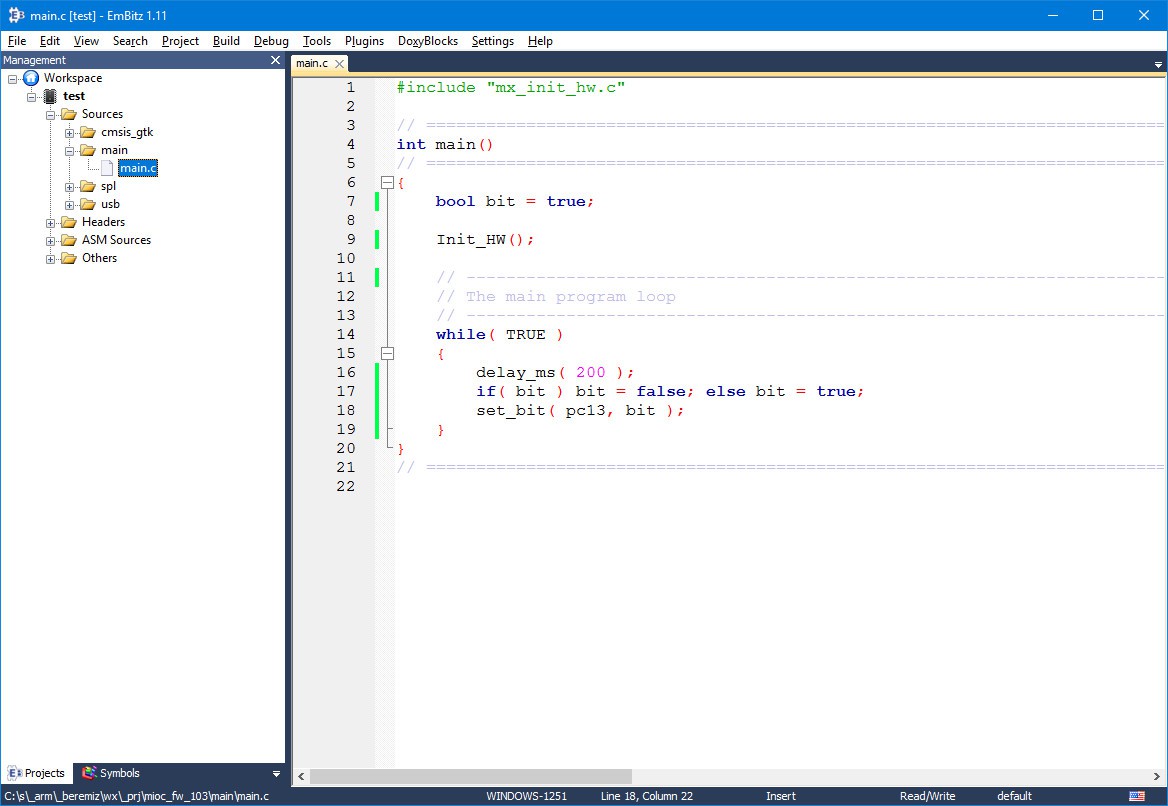
Task: Select the ASM Sources tree item
Action: pyautogui.click(x=116, y=240)
